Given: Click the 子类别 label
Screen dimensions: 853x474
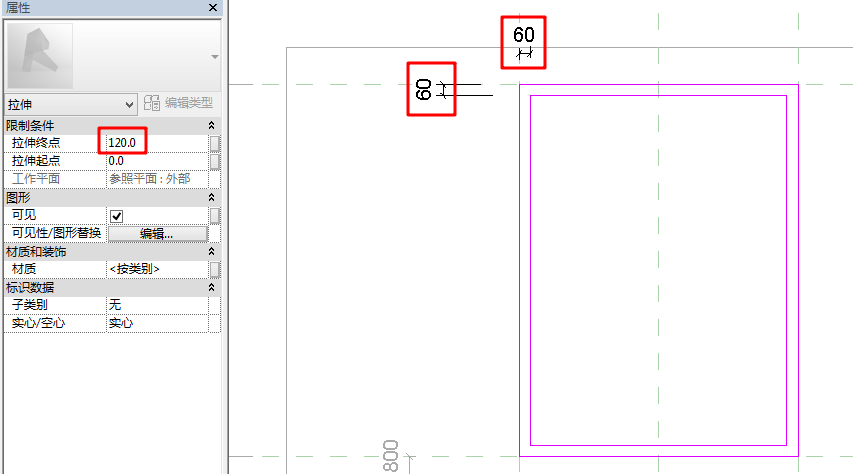Looking at the screenshot, I should pos(30,305).
